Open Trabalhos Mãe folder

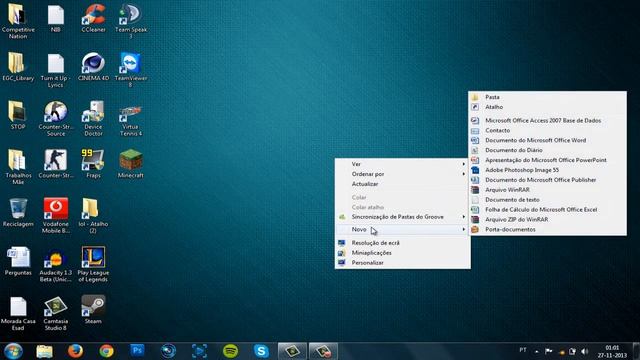(x=18, y=167)
